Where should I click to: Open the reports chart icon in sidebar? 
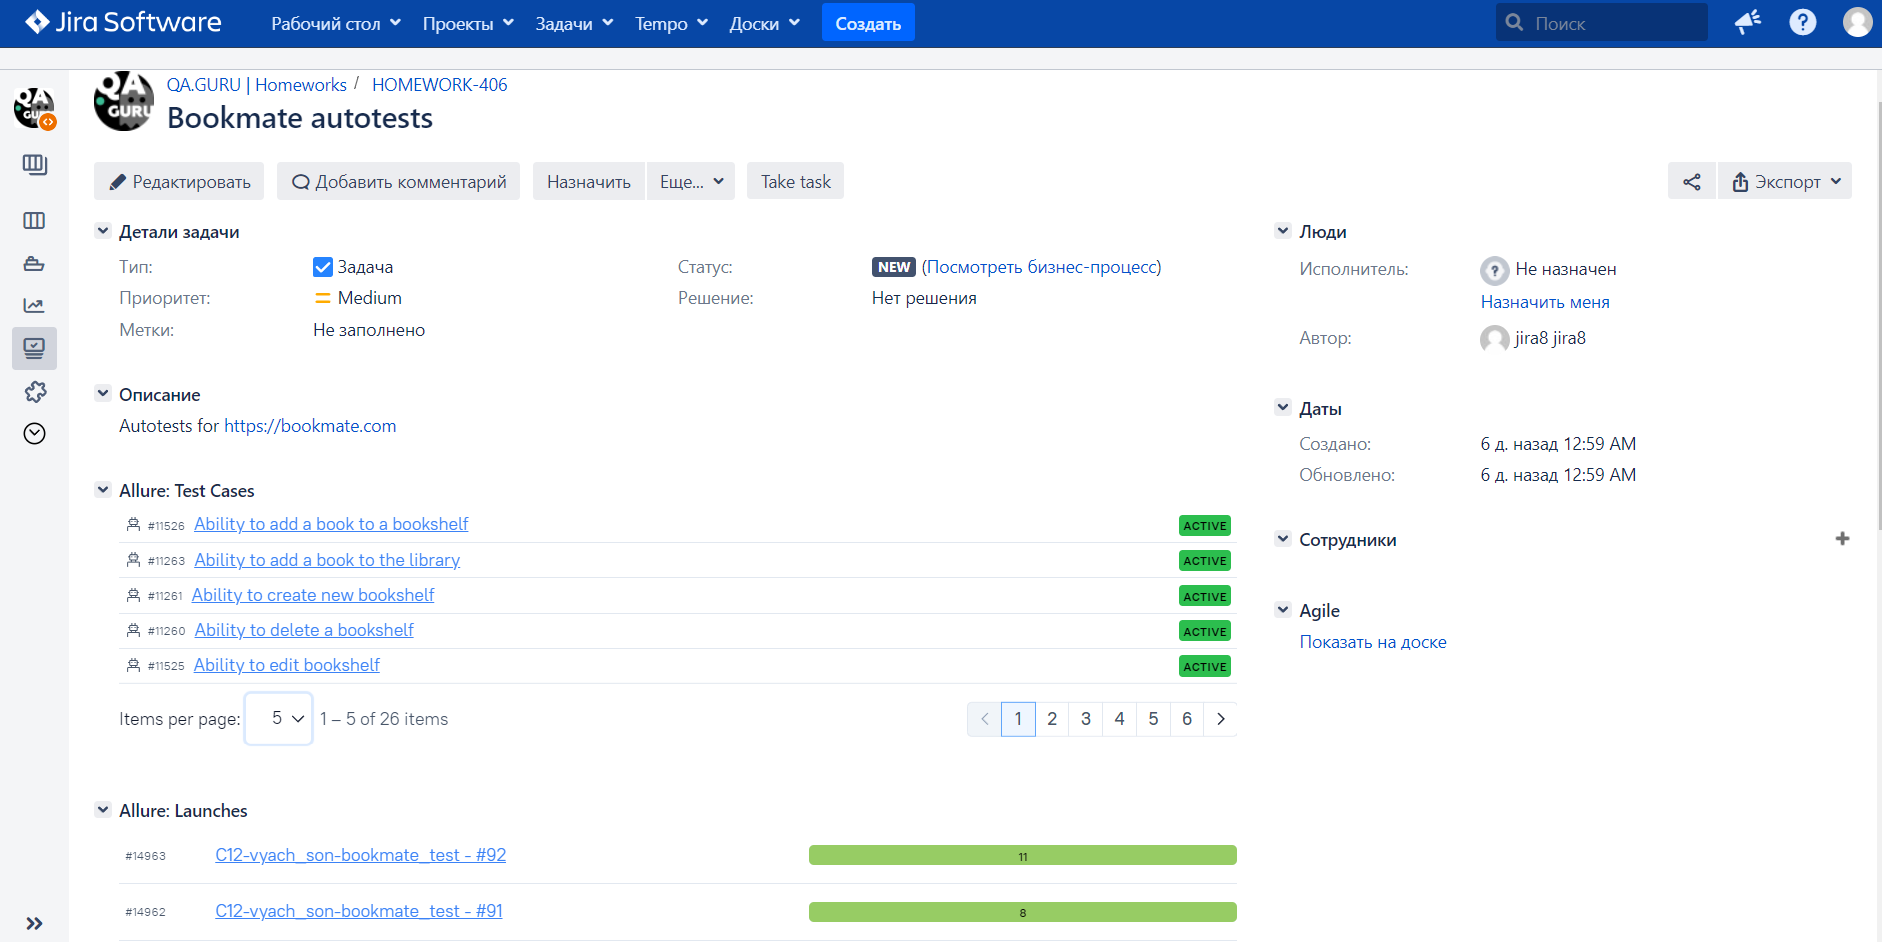(x=35, y=305)
